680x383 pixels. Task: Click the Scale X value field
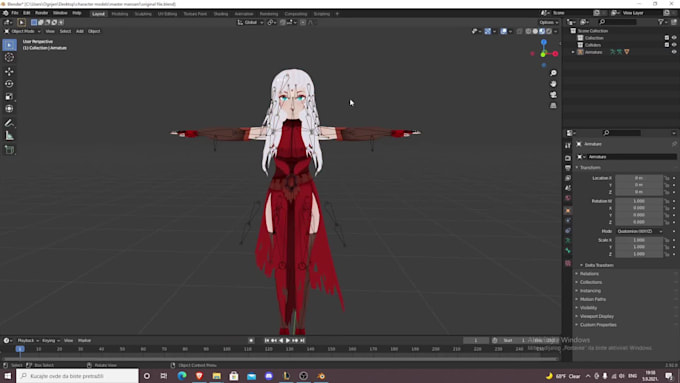(x=639, y=240)
